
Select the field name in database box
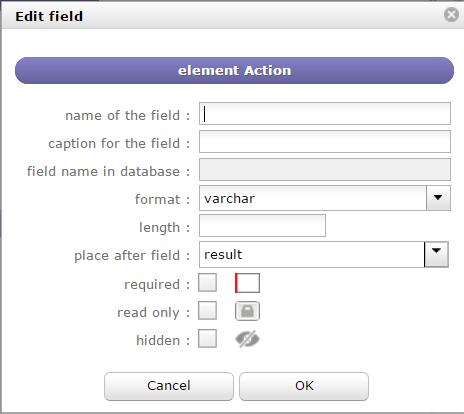pyautogui.click(x=325, y=170)
